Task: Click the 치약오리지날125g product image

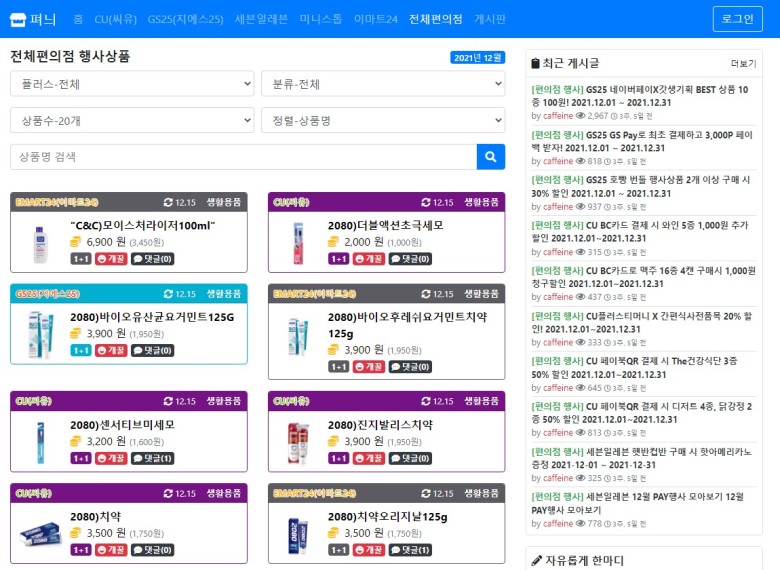Action: 298,535
